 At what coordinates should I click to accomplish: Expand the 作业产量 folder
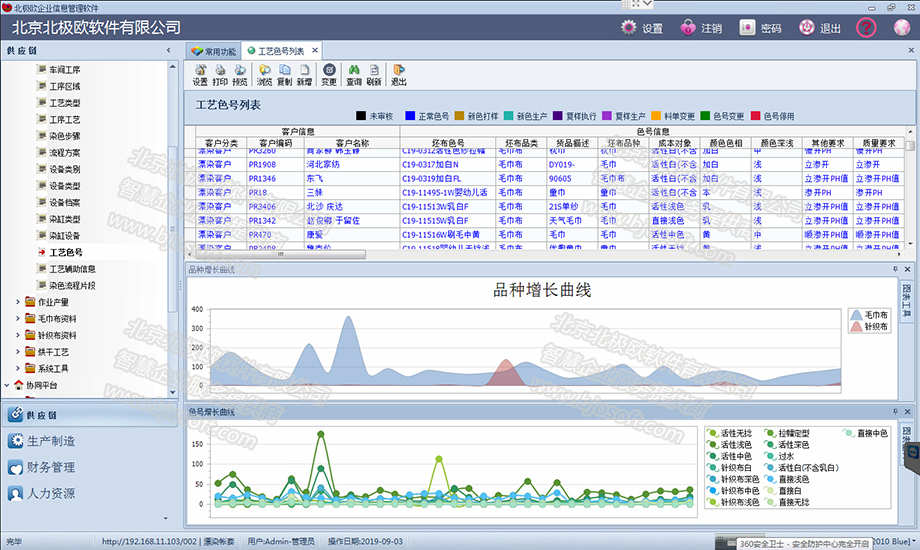click(18, 302)
